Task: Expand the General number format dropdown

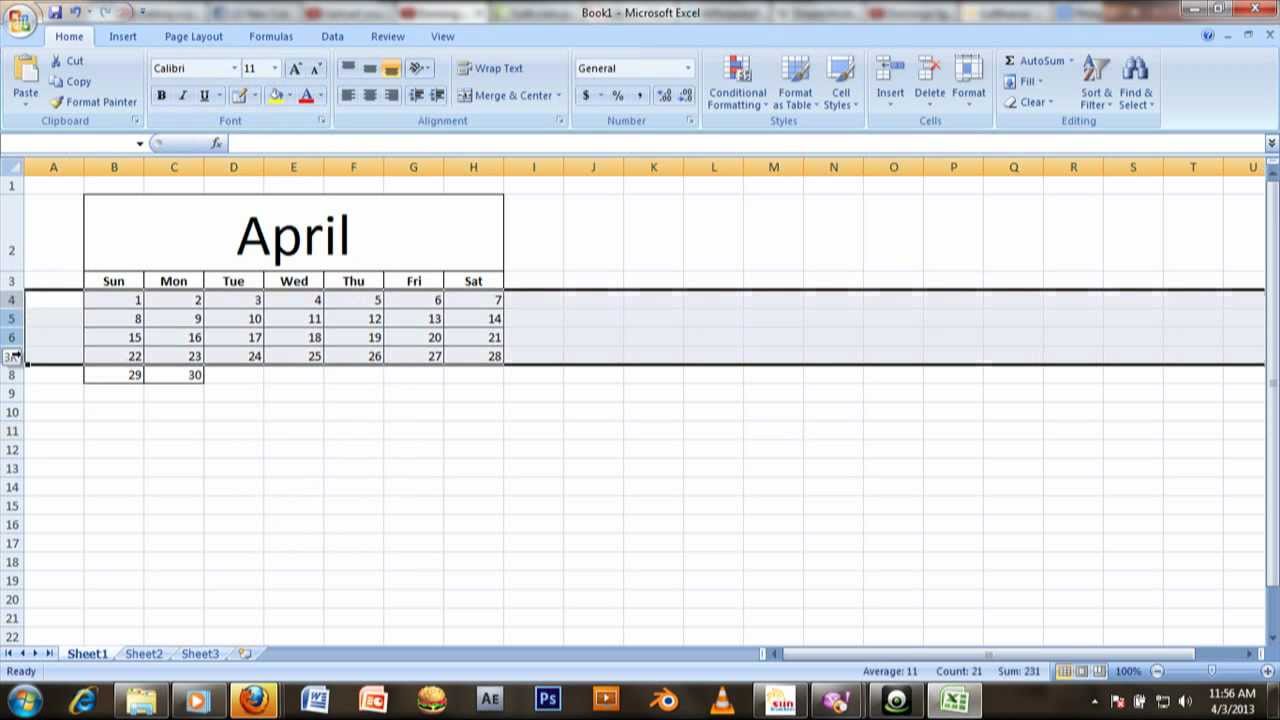Action: click(687, 68)
